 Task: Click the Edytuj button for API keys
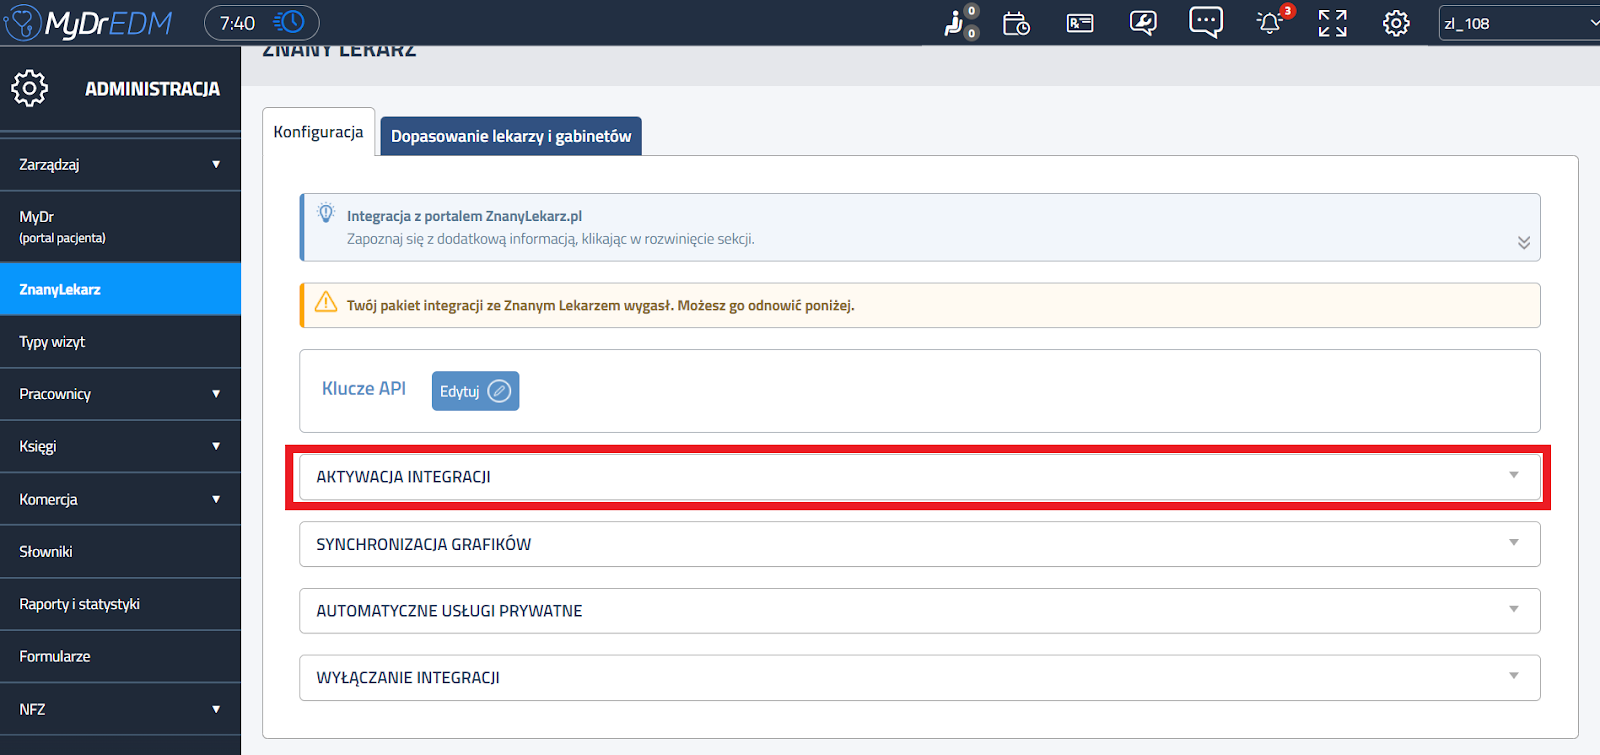[x=475, y=391]
